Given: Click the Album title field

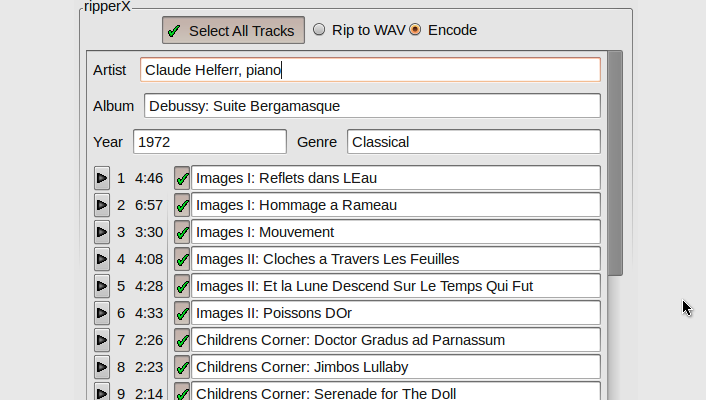Looking at the screenshot, I should pyautogui.click(x=372, y=106).
